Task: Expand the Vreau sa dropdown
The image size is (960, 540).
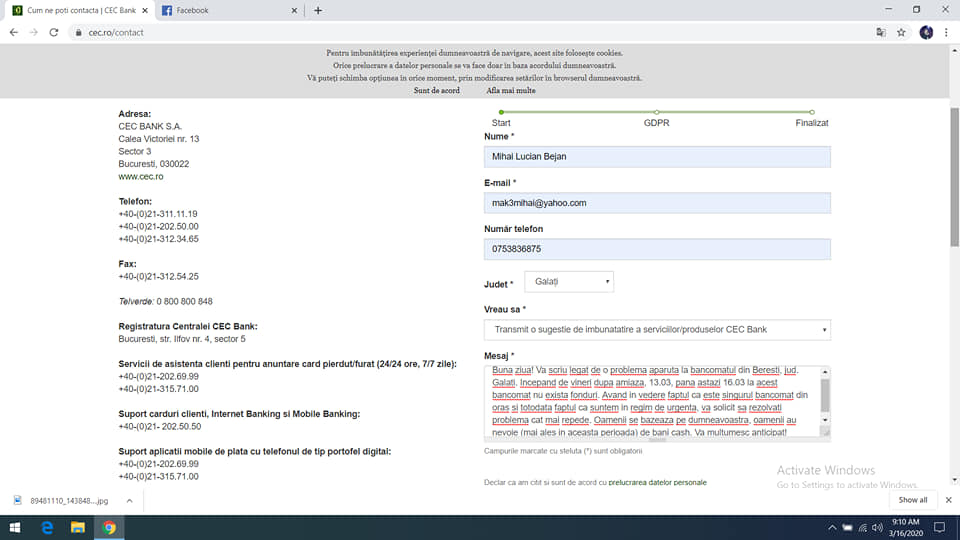Action: (657, 330)
